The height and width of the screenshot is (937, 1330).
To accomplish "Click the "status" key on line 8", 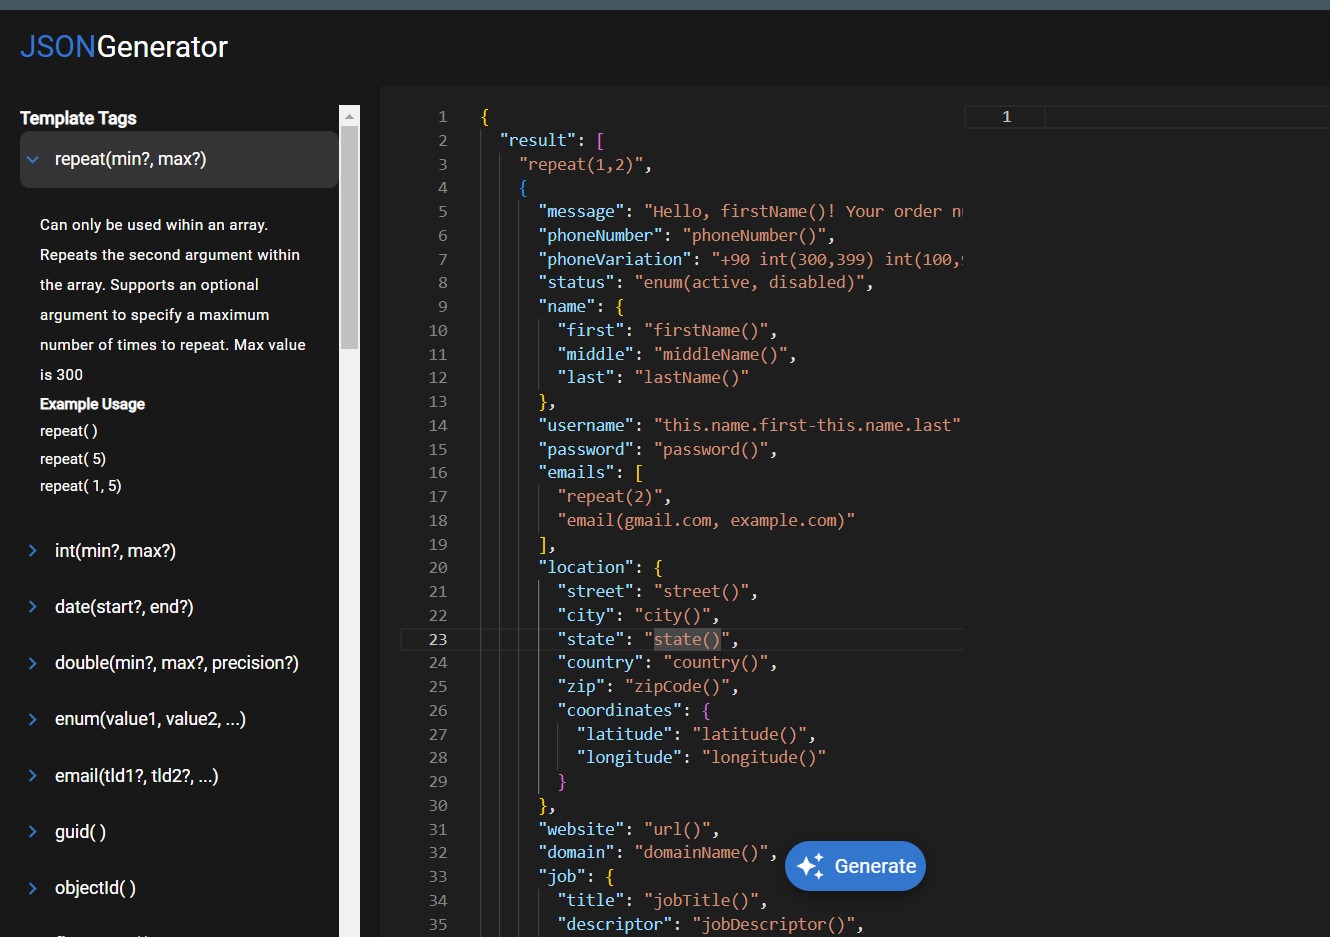I will [576, 283].
